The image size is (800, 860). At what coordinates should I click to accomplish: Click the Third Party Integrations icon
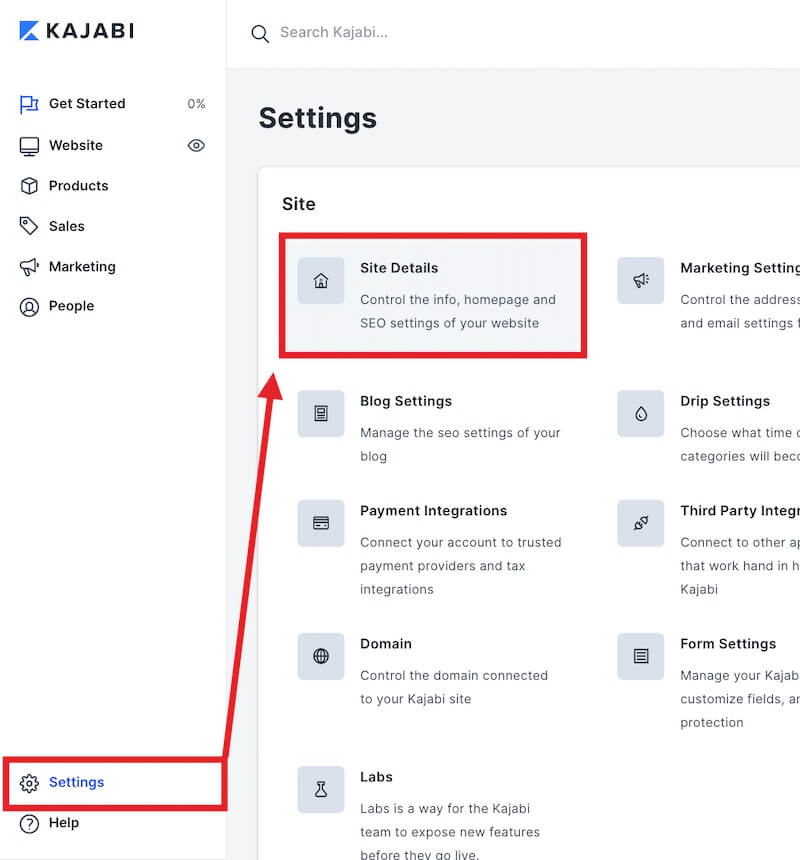pyautogui.click(x=640, y=523)
